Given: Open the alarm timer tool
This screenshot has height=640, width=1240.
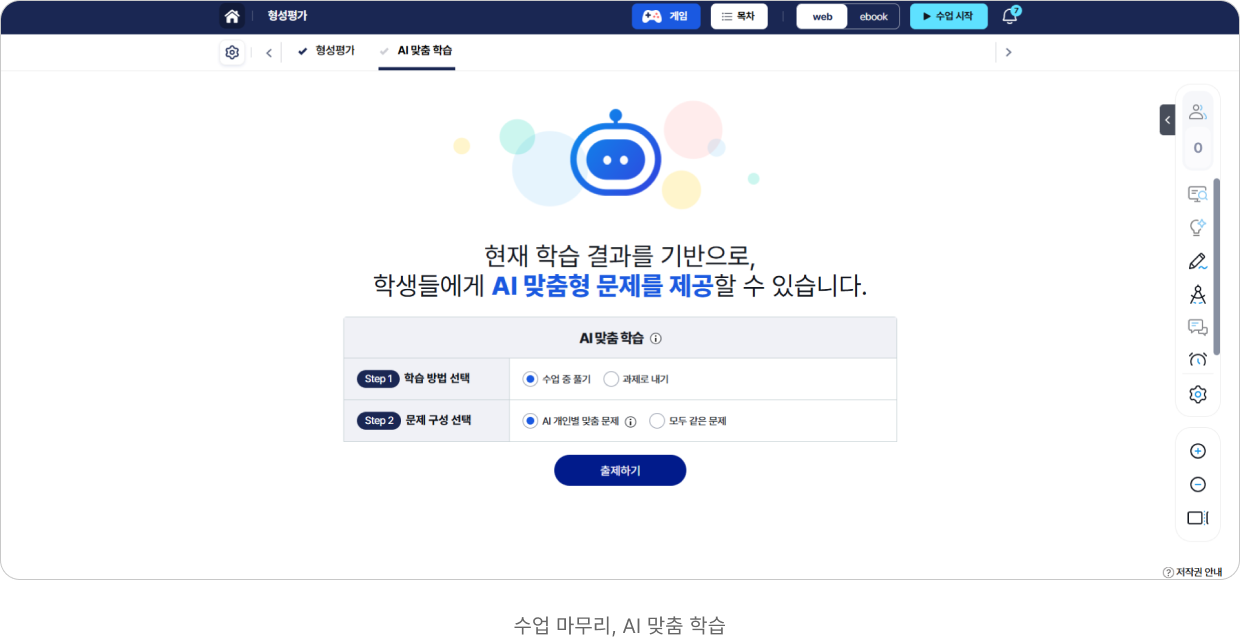Looking at the screenshot, I should pos(1198,360).
